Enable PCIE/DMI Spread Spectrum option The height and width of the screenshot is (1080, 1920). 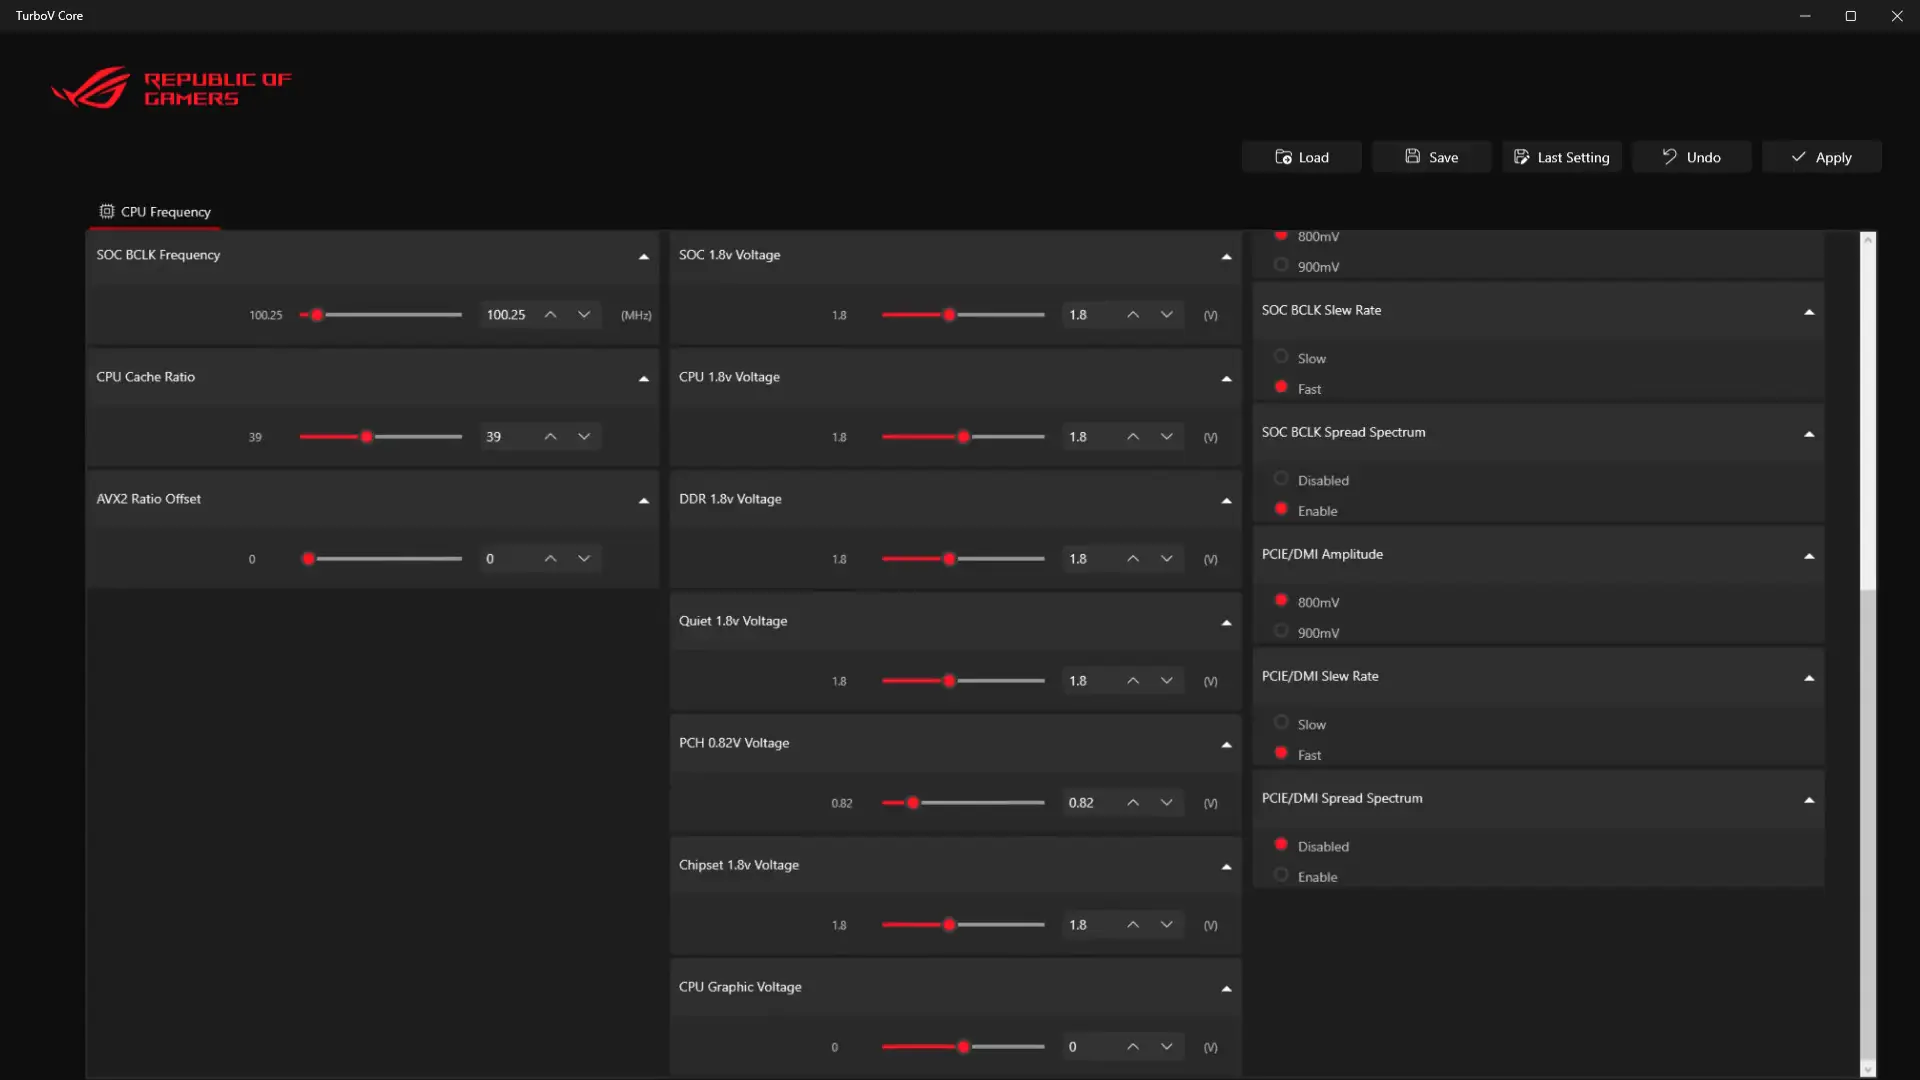tap(1281, 876)
